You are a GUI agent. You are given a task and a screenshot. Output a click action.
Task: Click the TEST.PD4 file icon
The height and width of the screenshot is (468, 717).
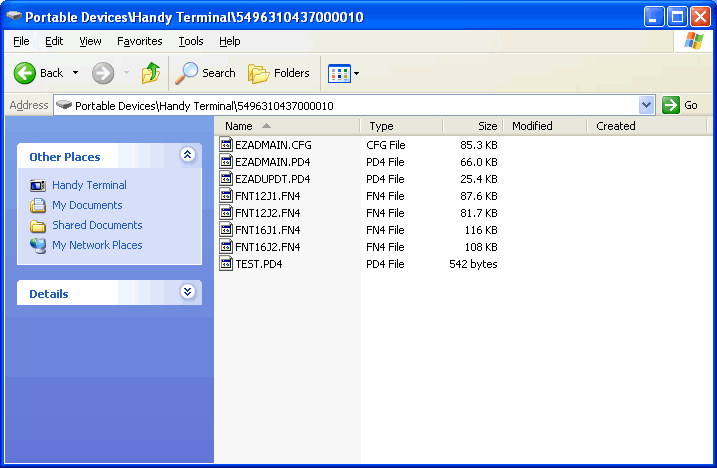pyautogui.click(x=226, y=264)
